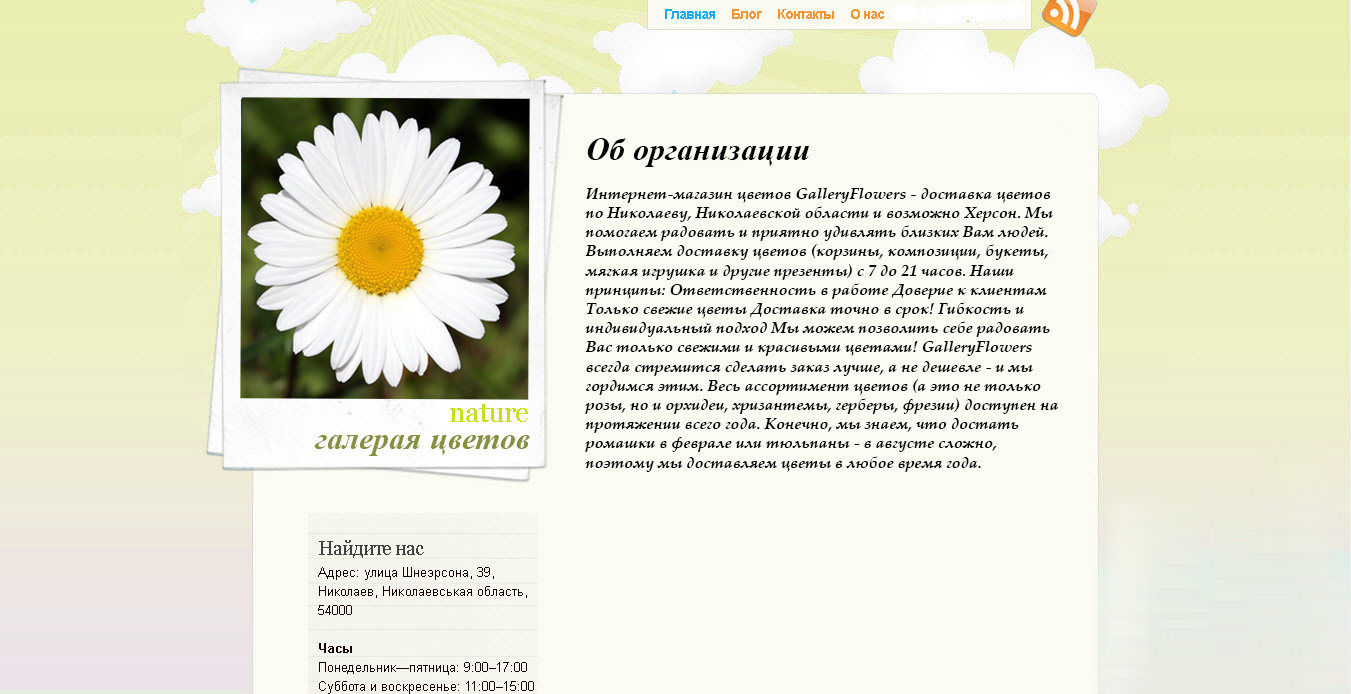
Task: Go to the Главная menu item
Action: coord(690,14)
